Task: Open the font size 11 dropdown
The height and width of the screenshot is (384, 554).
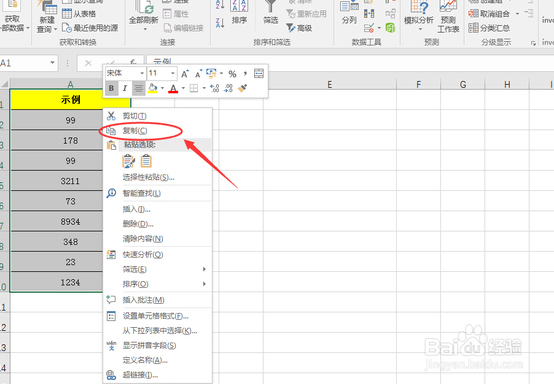Action: [172, 73]
